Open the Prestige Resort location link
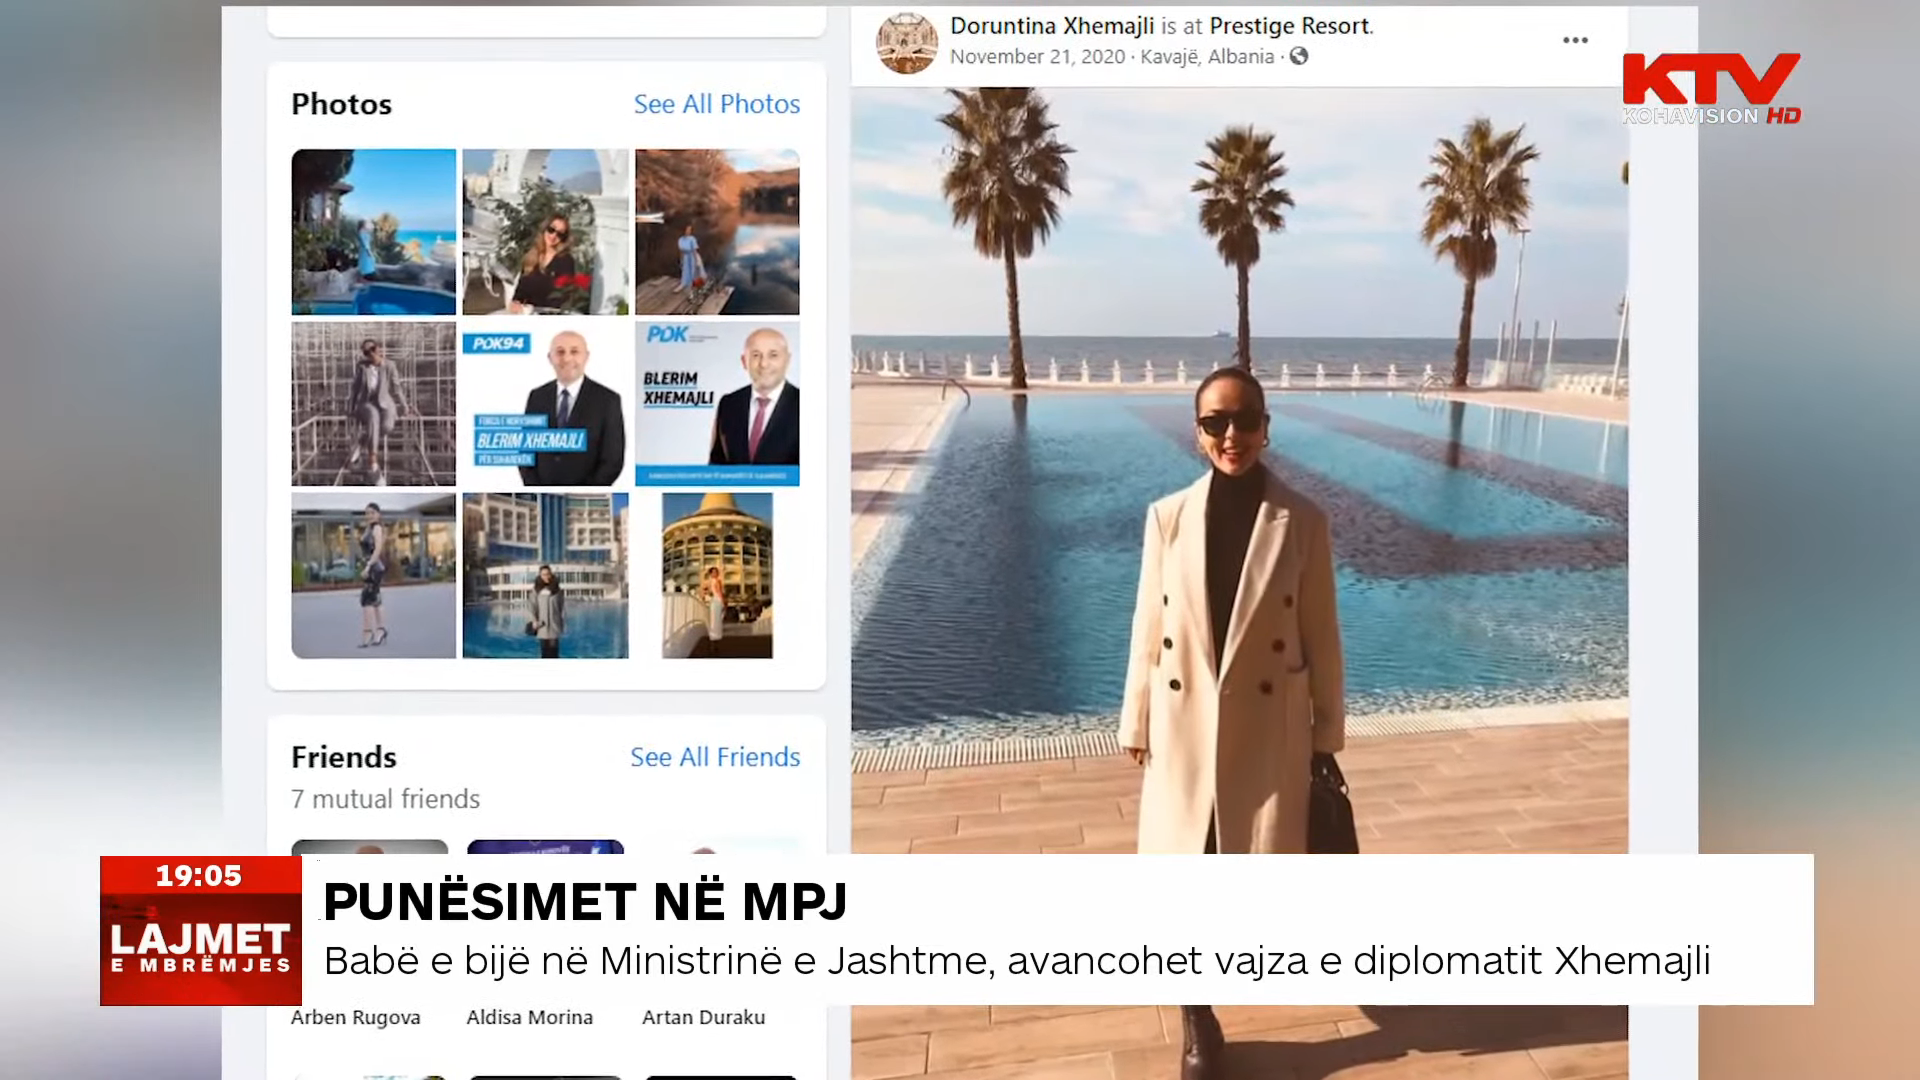This screenshot has height=1080, width=1920. [x=1289, y=26]
